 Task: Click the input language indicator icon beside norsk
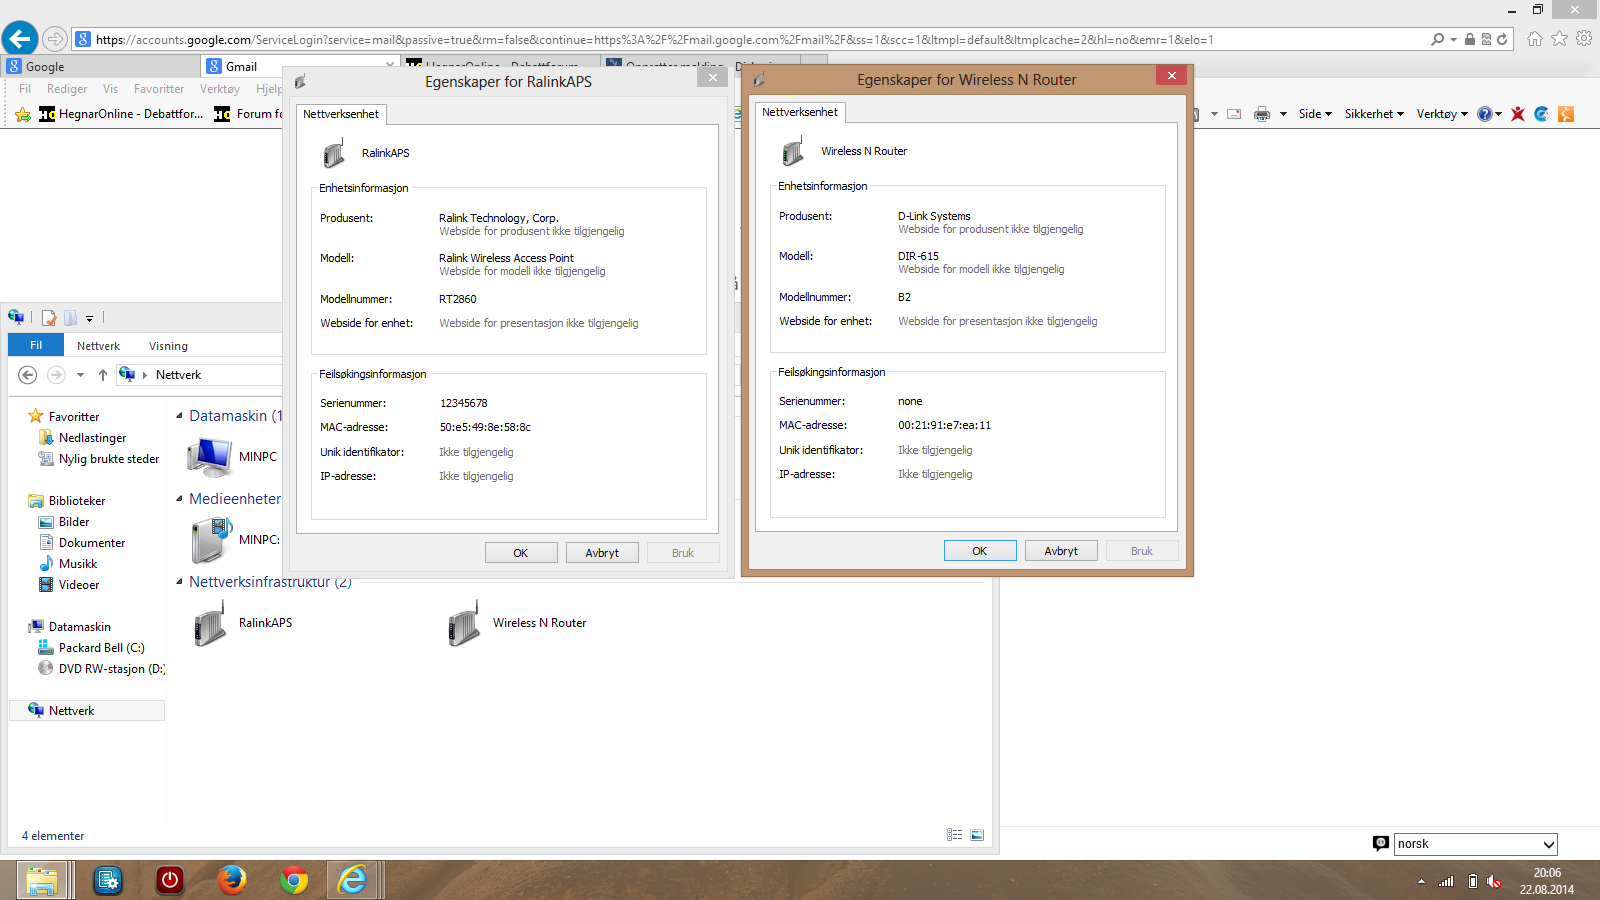point(1381,843)
